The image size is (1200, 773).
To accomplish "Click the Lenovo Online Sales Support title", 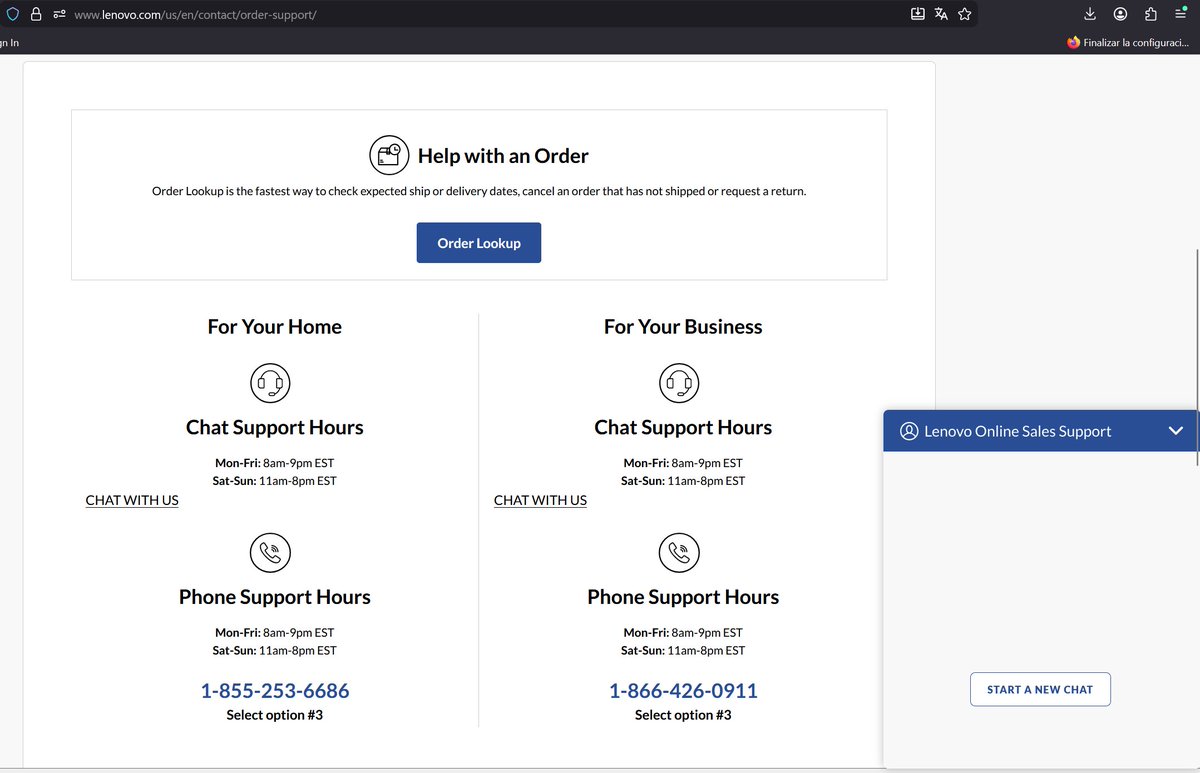I will tap(1018, 431).
